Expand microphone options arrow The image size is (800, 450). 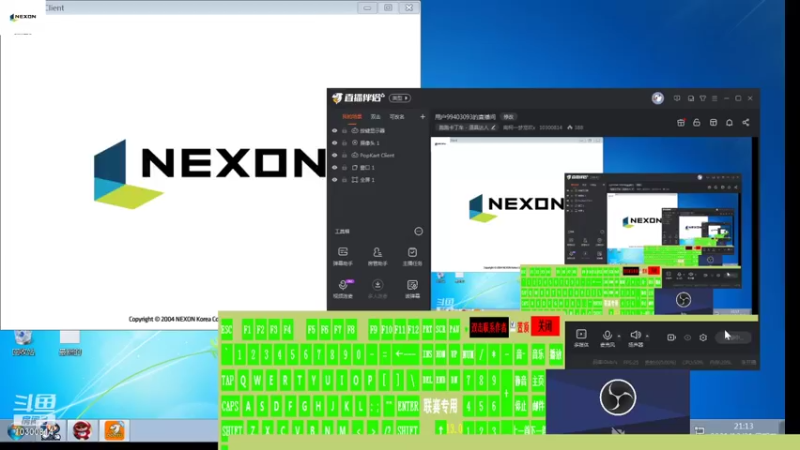coord(619,336)
